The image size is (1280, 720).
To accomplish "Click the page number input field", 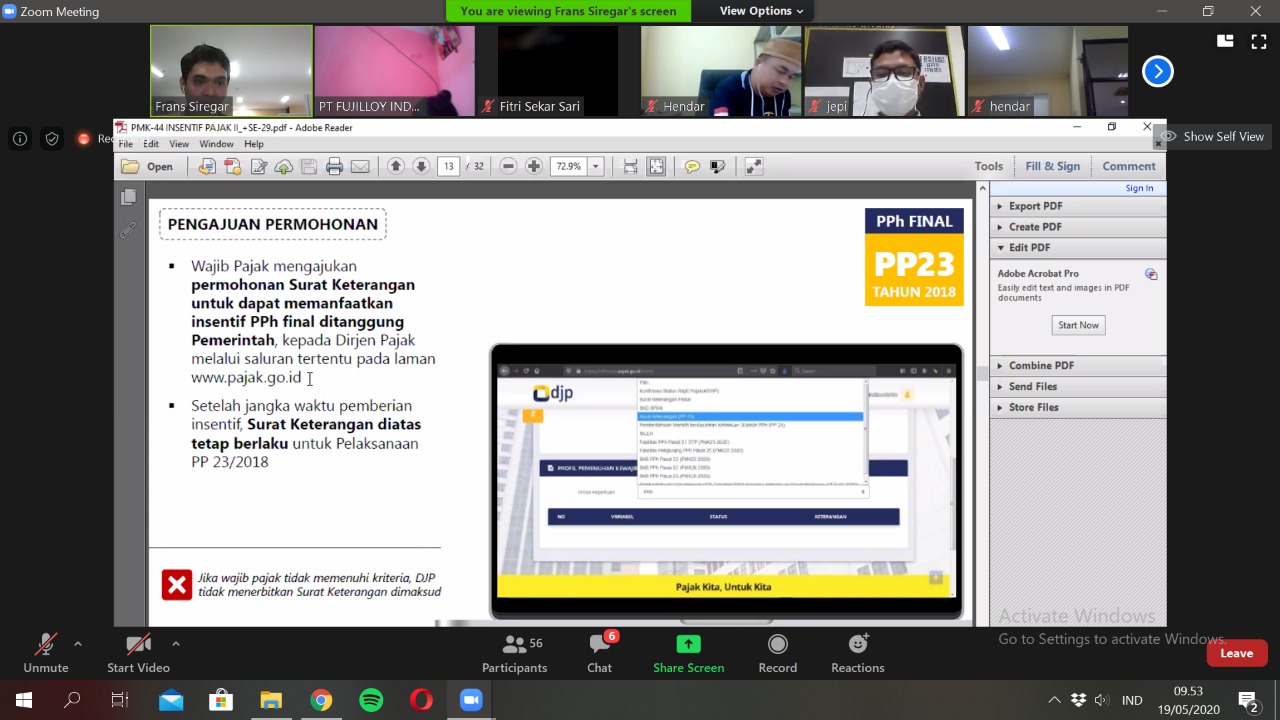I will [x=448, y=167].
